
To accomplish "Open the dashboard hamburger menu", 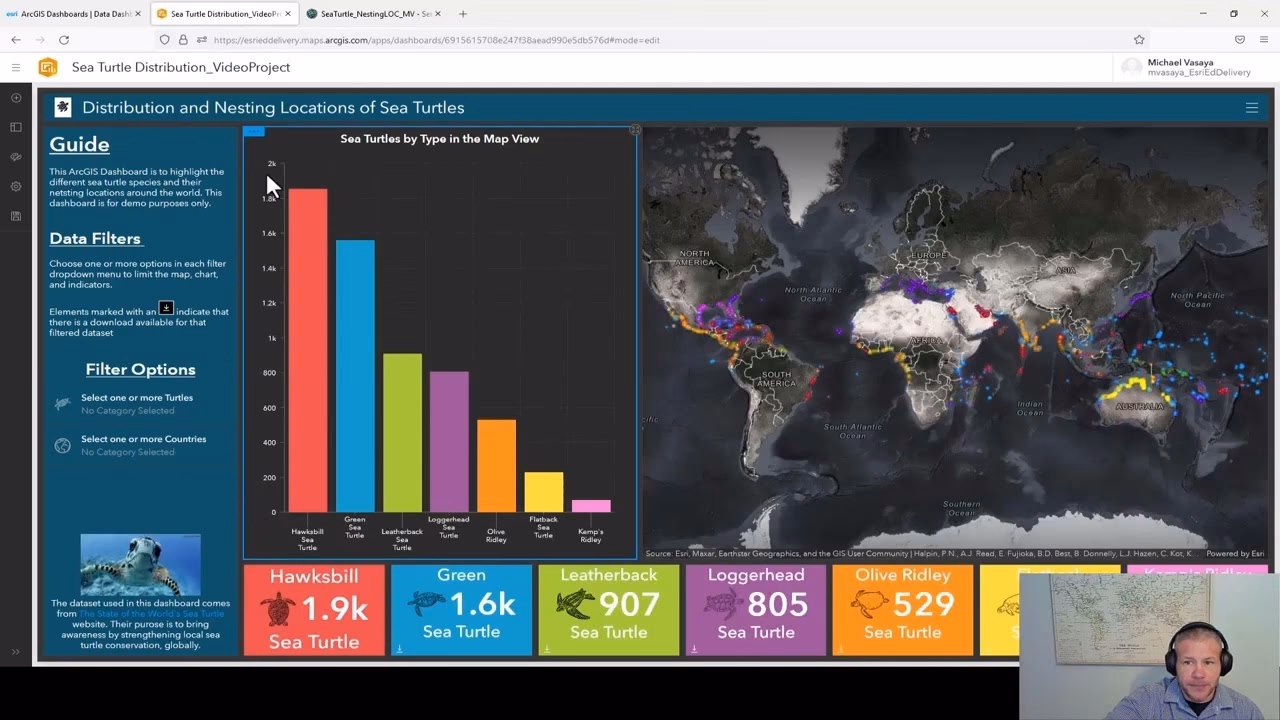I will point(1252,108).
